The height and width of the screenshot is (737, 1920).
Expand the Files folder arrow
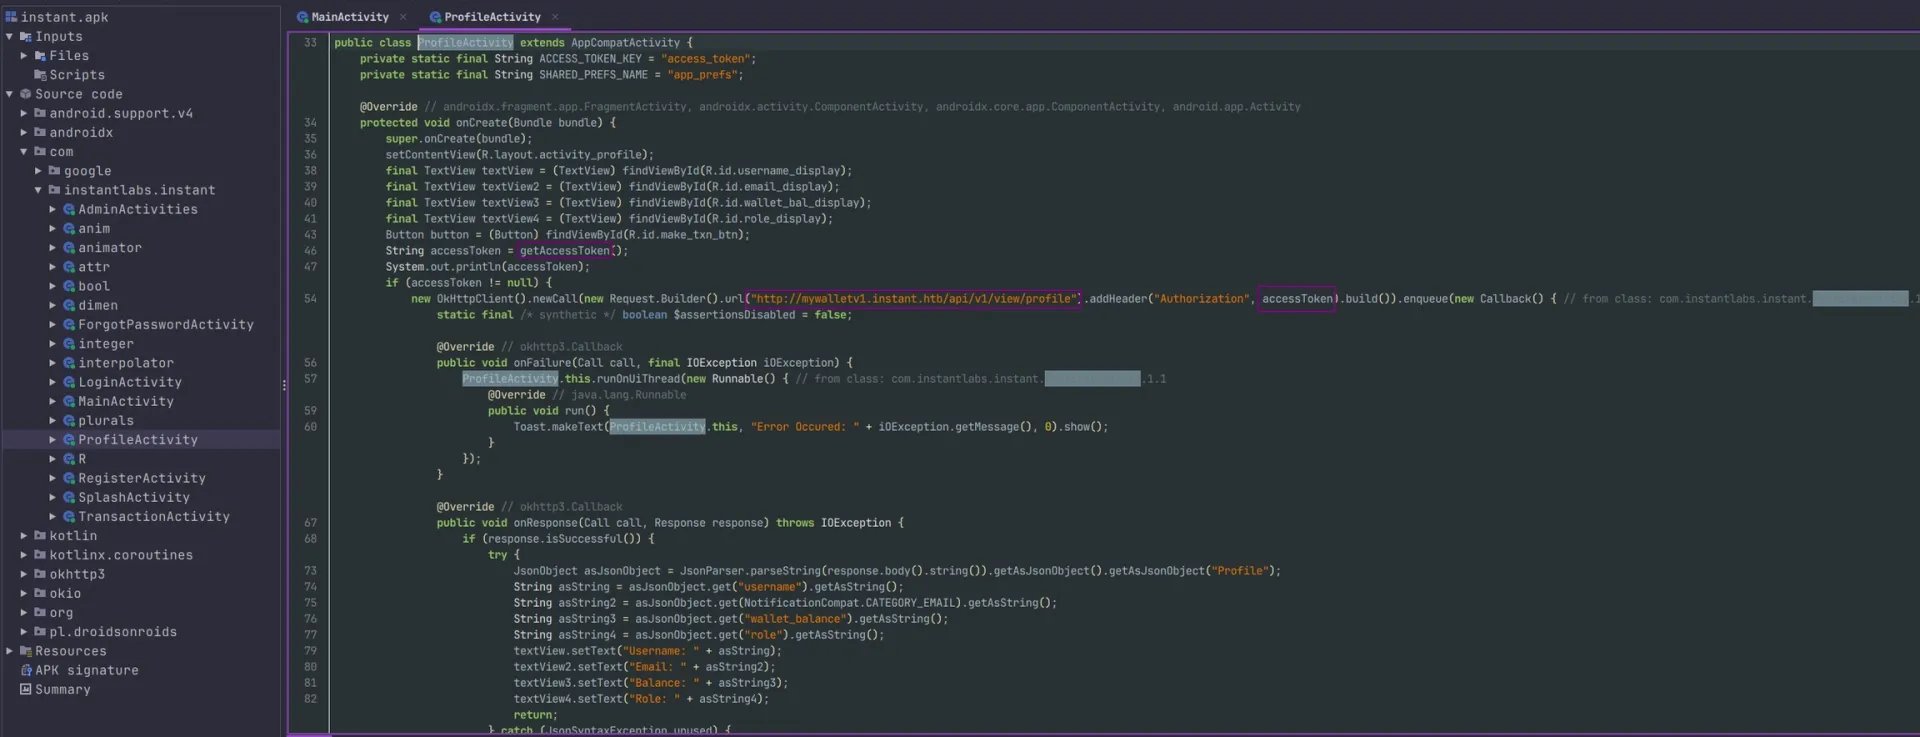pyautogui.click(x=24, y=55)
